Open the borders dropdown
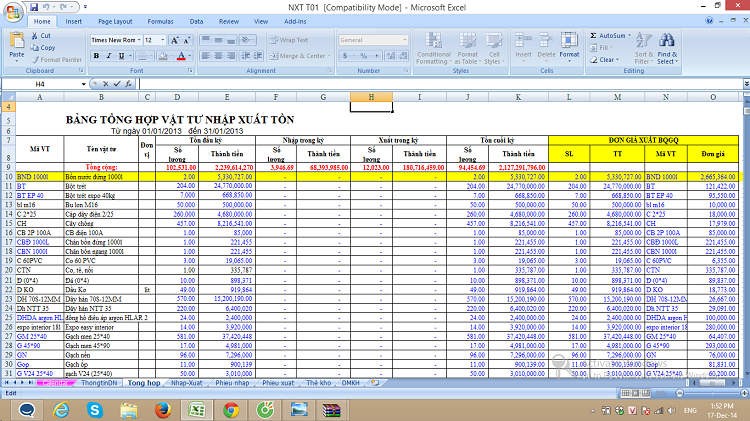The image size is (750, 421). (150, 56)
